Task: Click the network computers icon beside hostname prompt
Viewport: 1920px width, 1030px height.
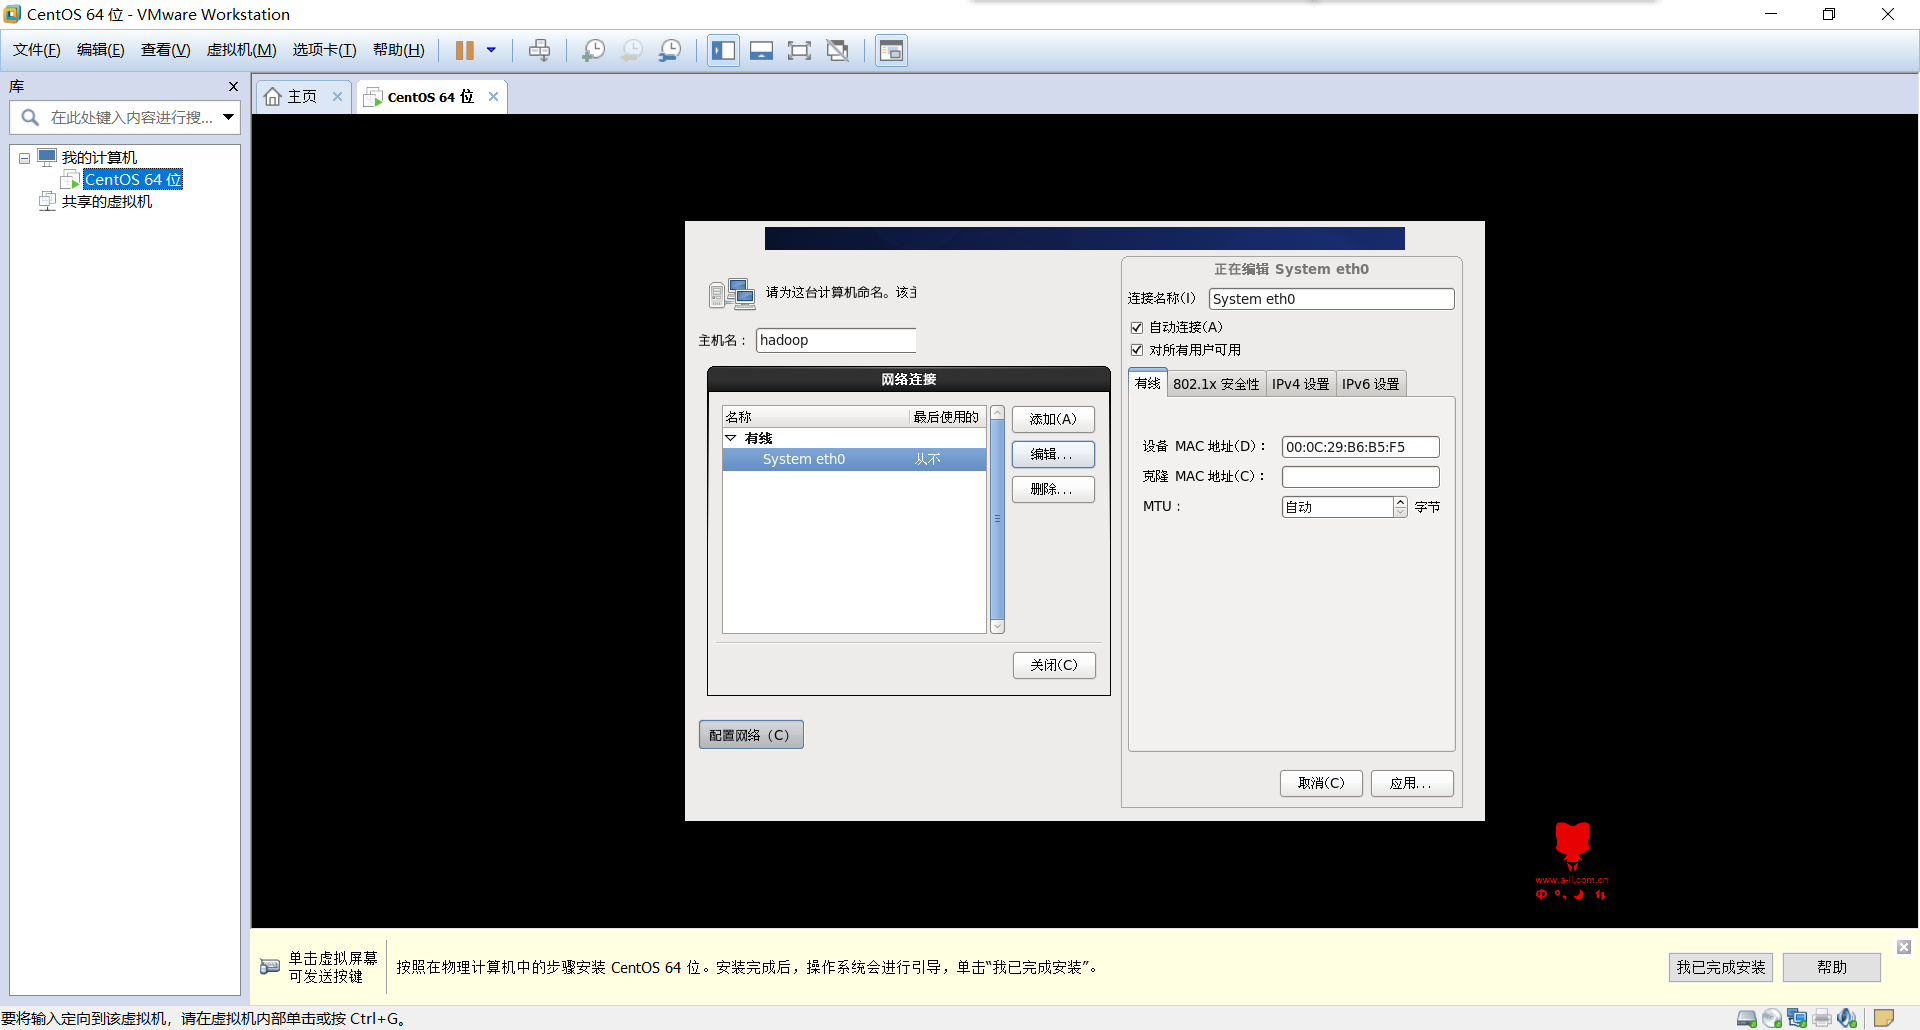Action: coord(732,294)
